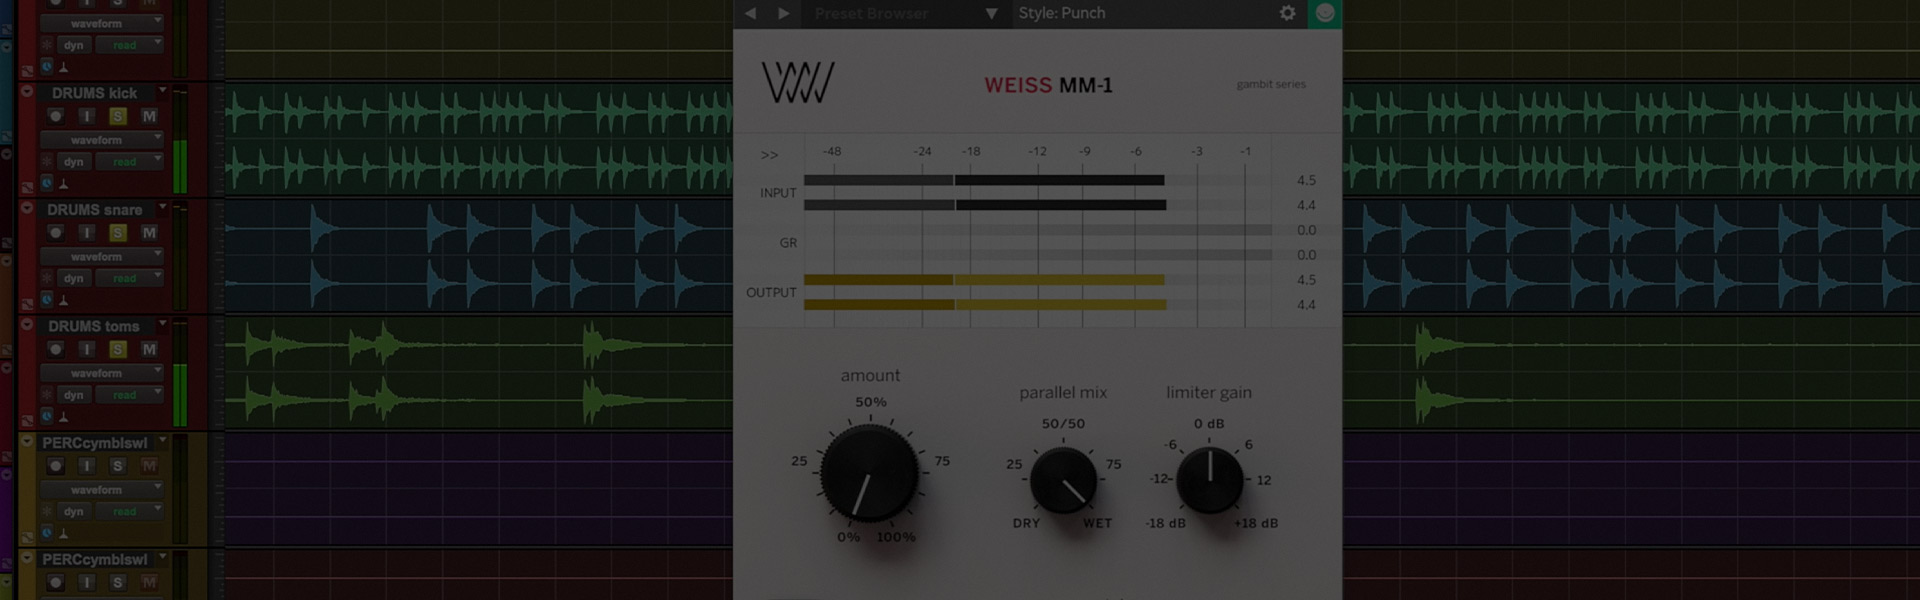This screenshot has width=1920, height=600.
Task: Toggle solo on DRUMS kick track
Action: [118, 116]
